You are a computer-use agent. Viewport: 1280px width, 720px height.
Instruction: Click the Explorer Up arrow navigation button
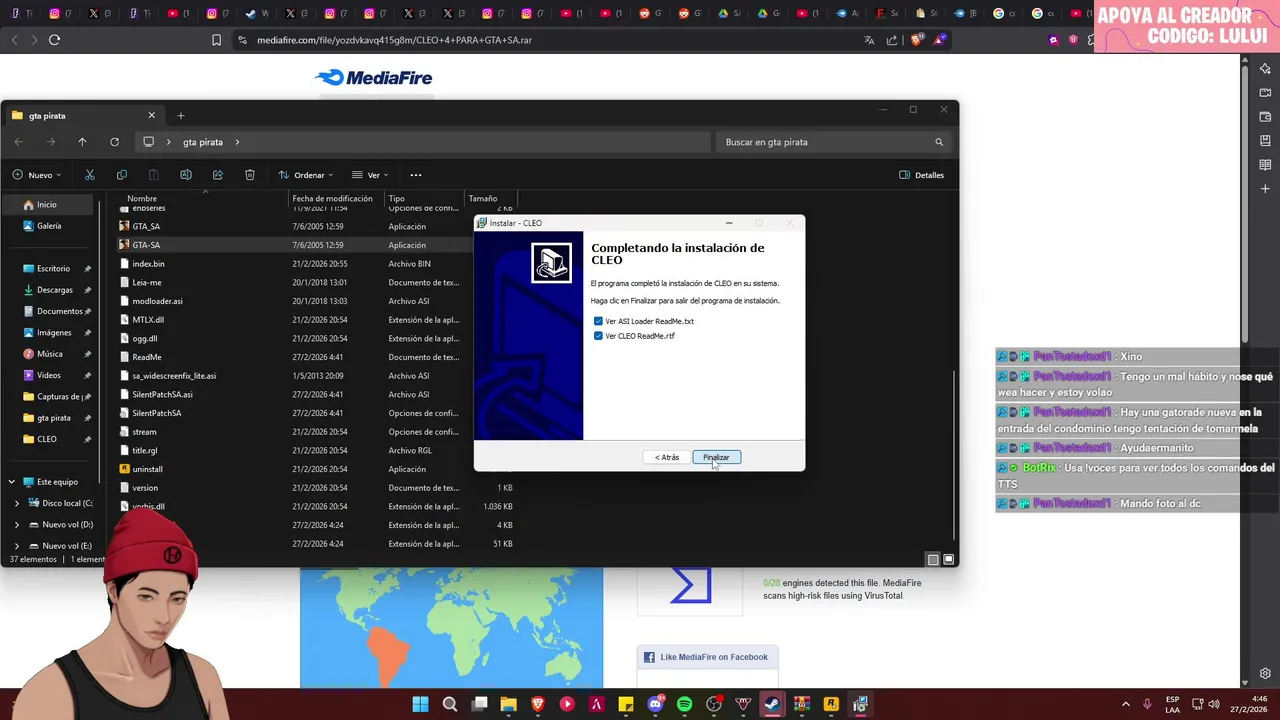tap(82, 142)
